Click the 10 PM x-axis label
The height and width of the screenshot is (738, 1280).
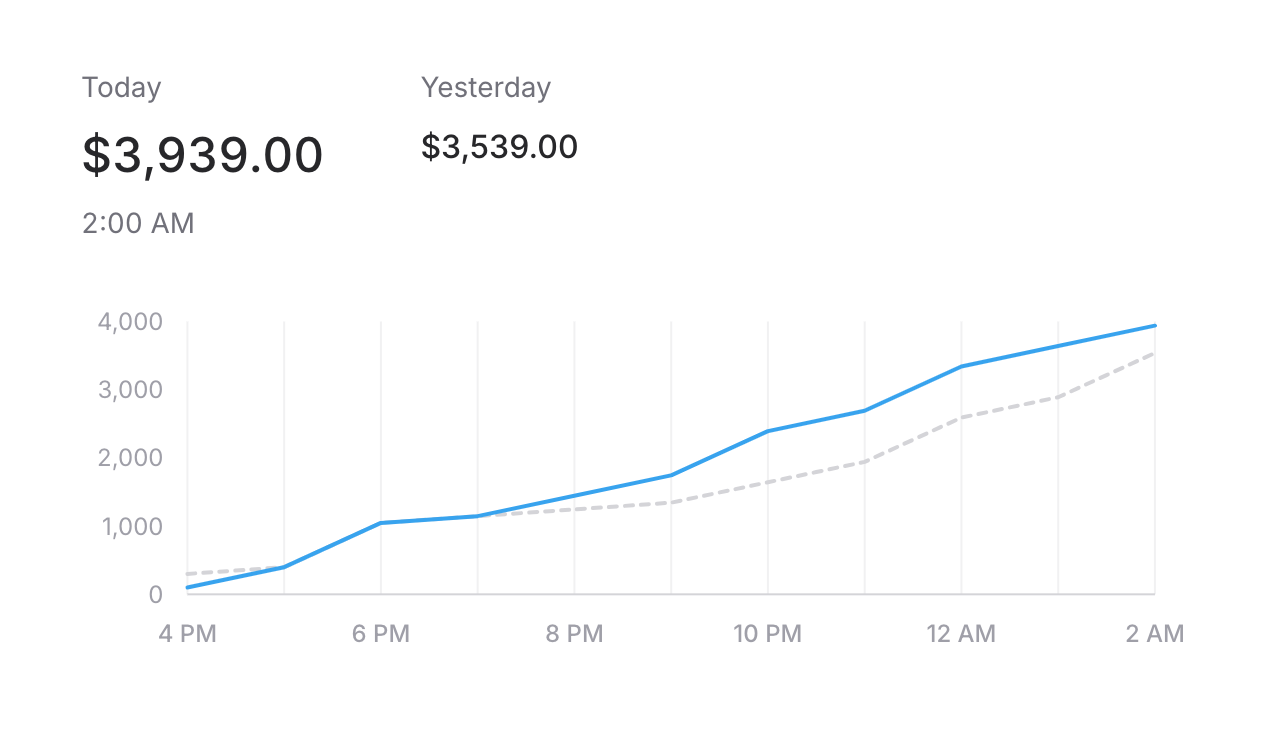coord(767,634)
